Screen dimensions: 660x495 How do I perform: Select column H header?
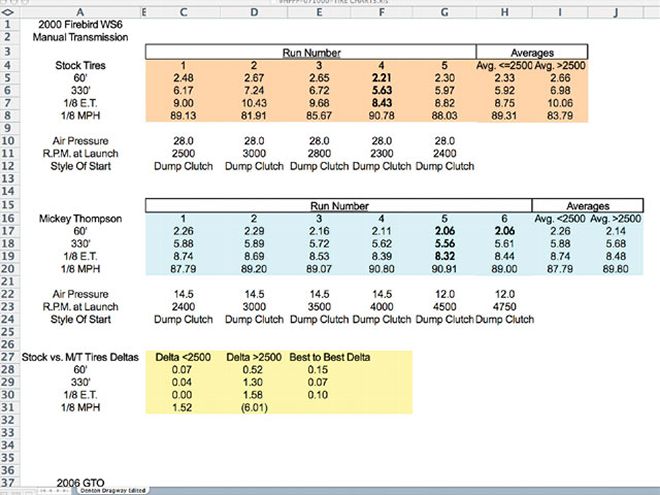coord(504,13)
